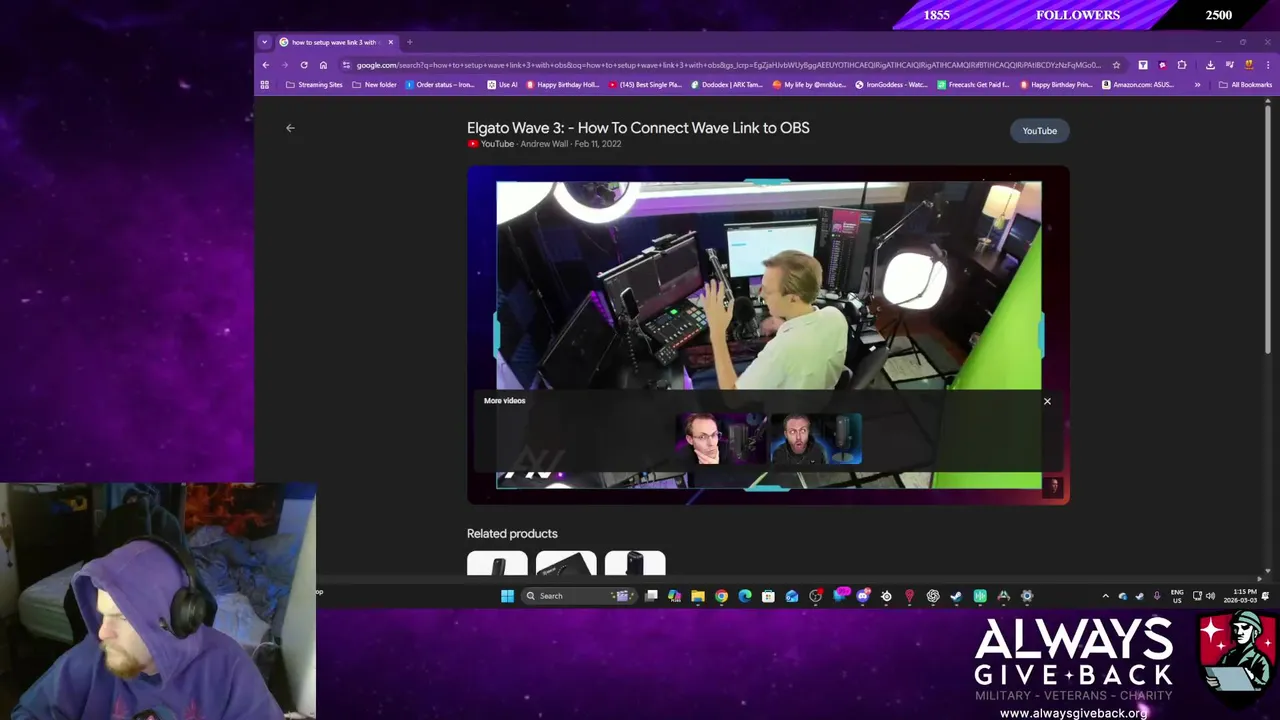
Task: Show hidden system tray icons
Action: (1105, 596)
